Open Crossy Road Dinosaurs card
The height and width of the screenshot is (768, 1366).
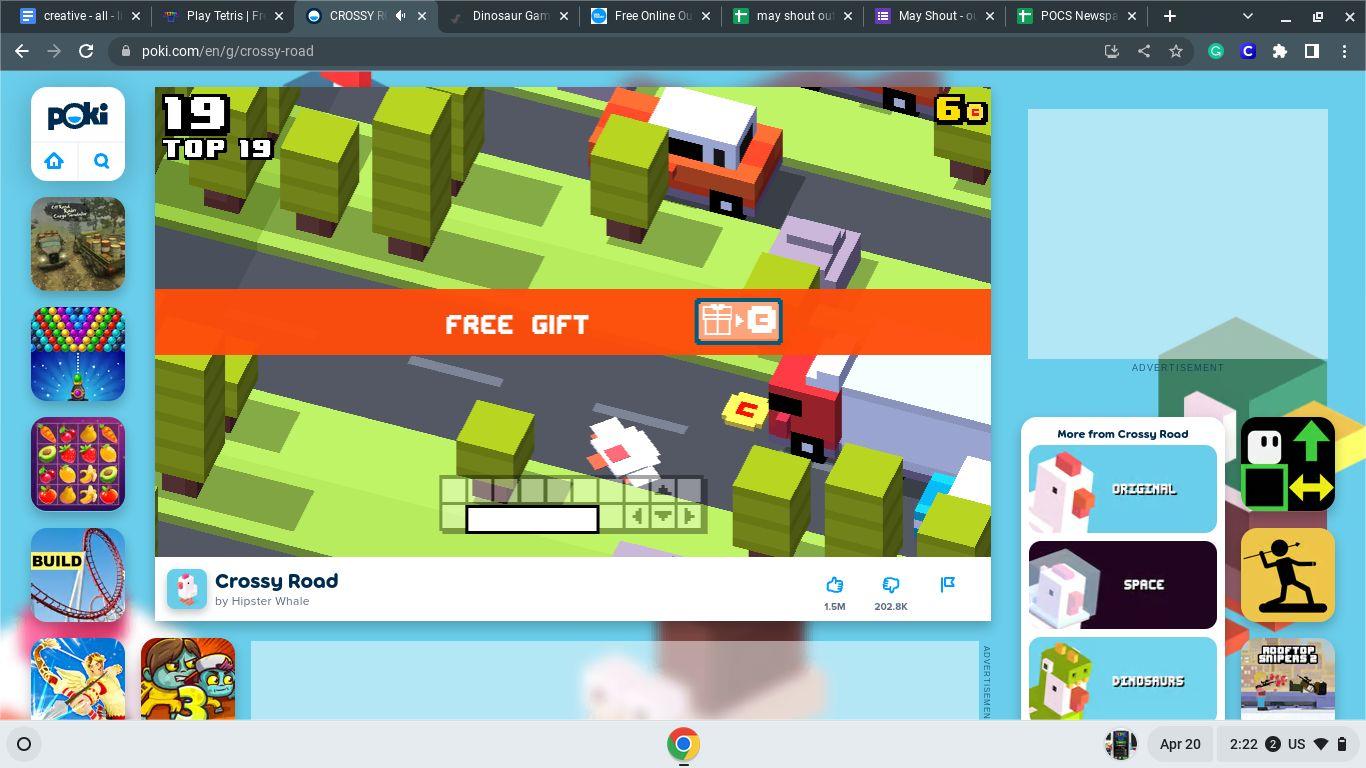tap(1123, 678)
